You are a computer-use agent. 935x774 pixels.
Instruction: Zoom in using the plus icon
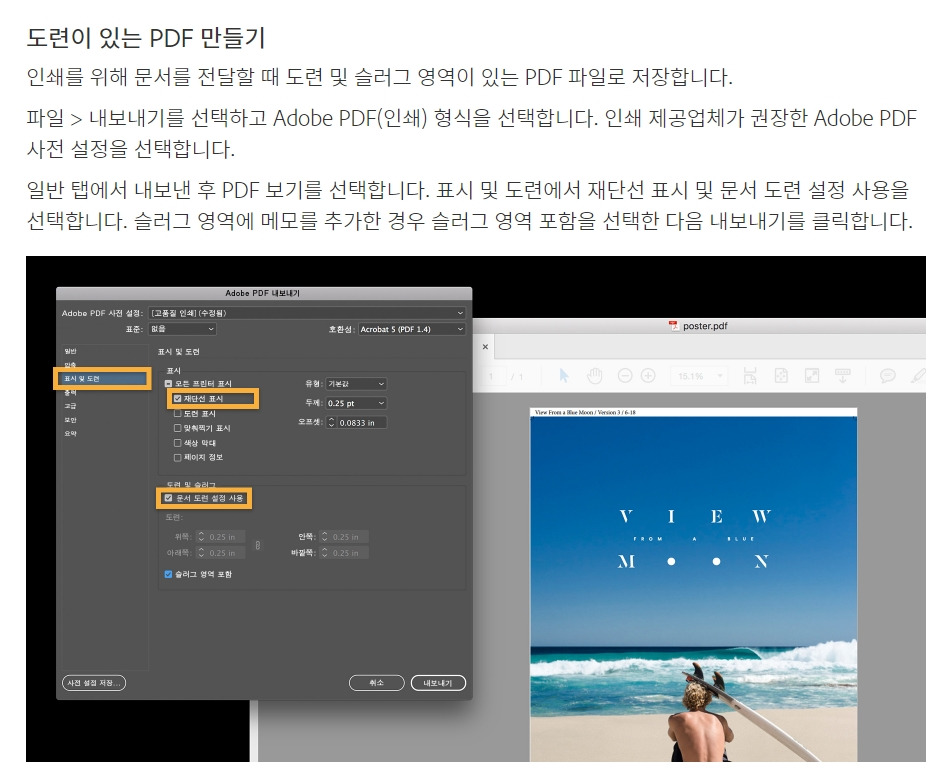tap(647, 374)
